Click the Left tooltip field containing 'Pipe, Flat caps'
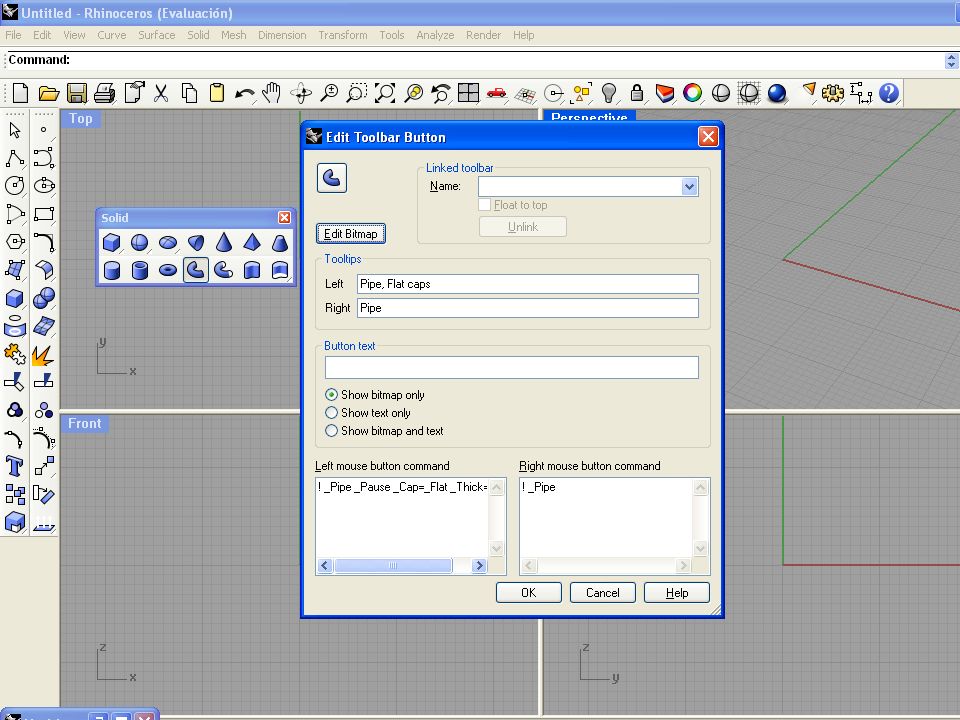The height and width of the screenshot is (720, 960). (x=528, y=284)
